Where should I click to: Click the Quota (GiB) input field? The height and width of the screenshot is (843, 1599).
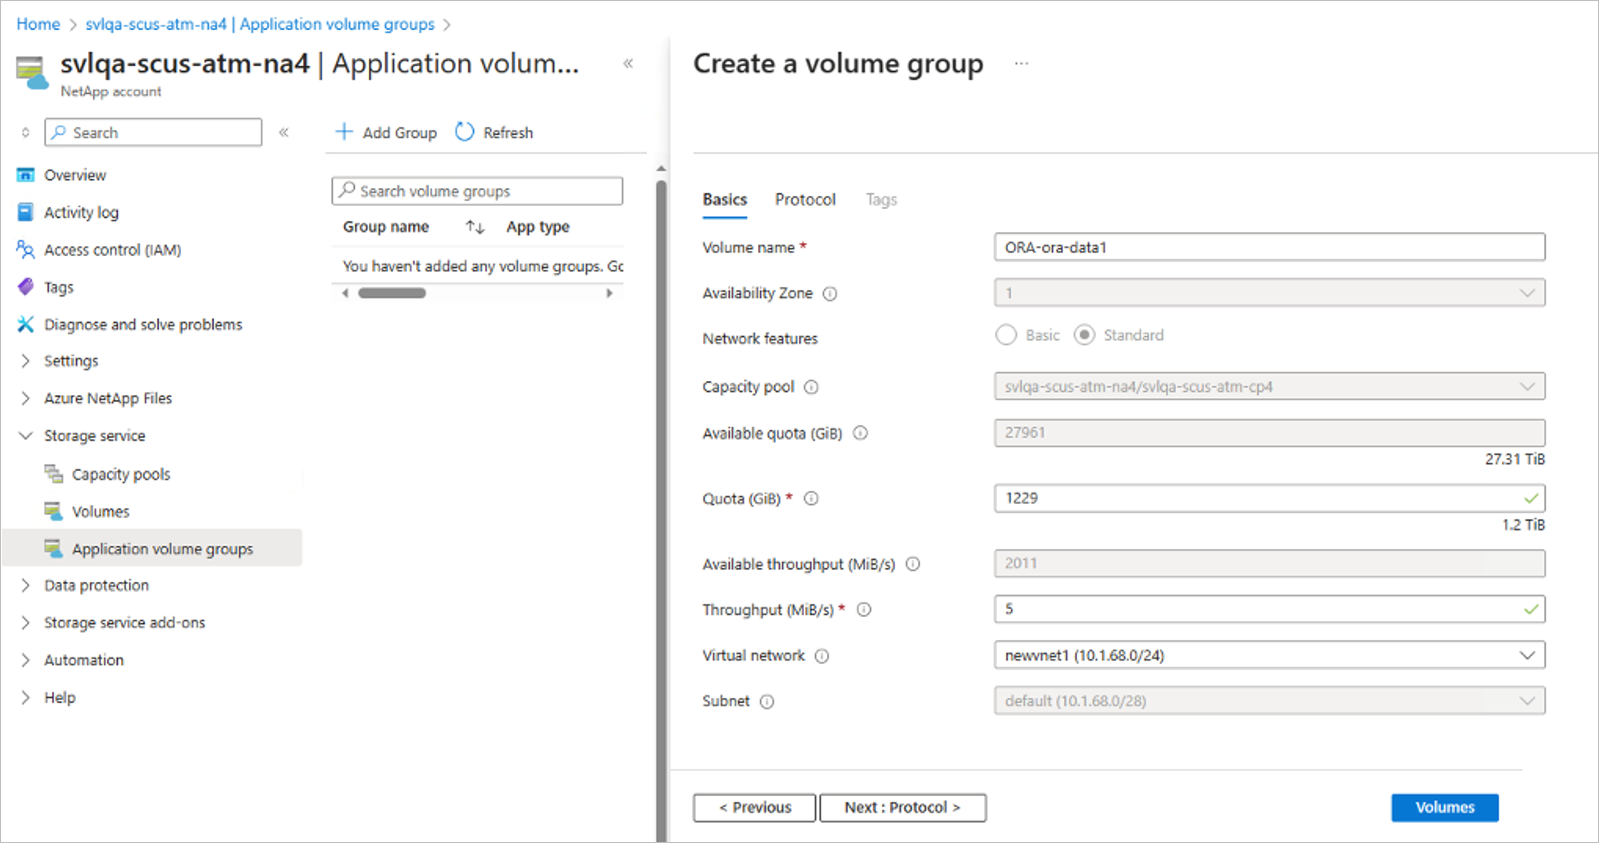coord(1269,498)
